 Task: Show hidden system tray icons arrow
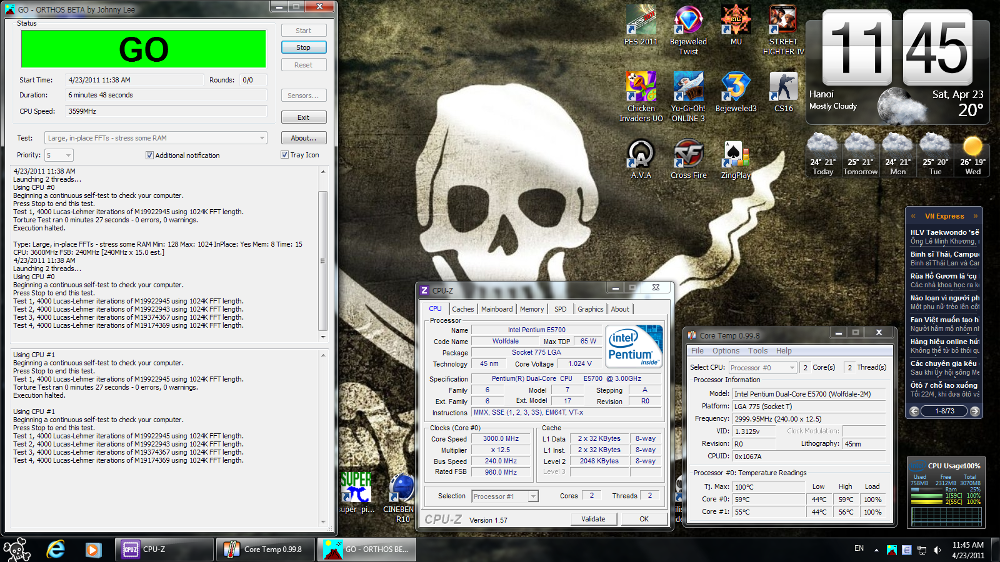tap(876, 549)
